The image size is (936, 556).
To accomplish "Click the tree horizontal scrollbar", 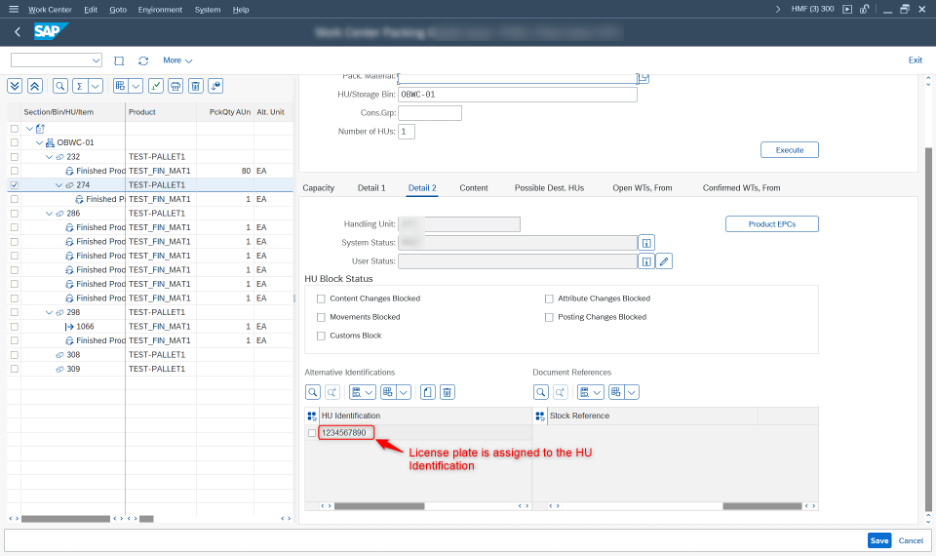I will click(x=66, y=519).
